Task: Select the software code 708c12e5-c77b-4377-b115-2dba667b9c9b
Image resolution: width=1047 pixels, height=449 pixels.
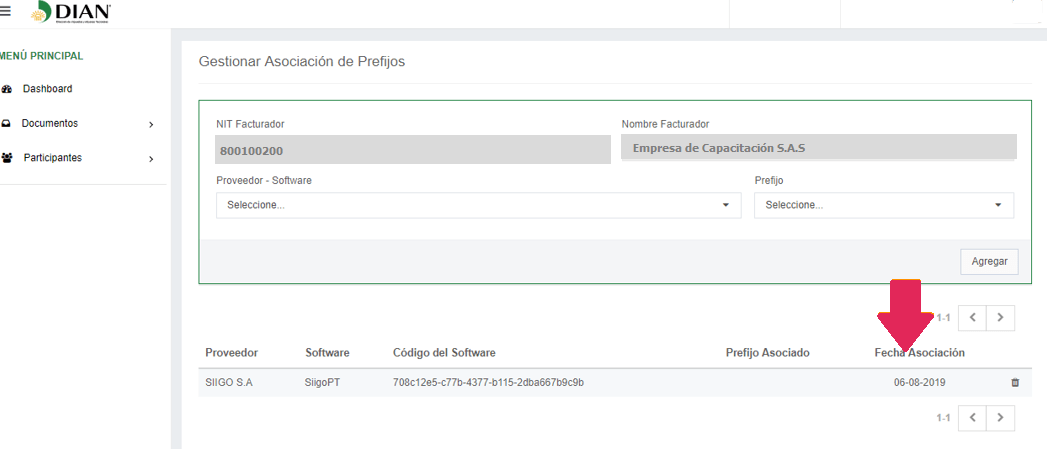Action: point(488,383)
